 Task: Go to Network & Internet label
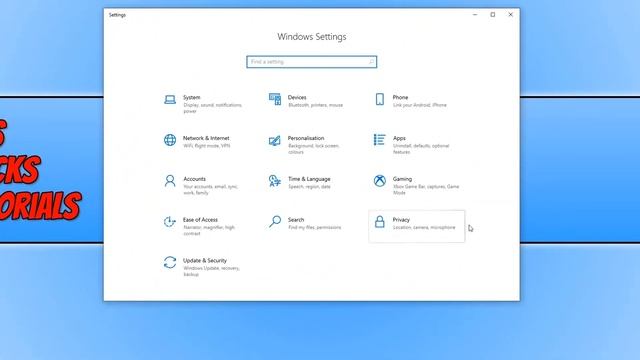click(x=206, y=138)
